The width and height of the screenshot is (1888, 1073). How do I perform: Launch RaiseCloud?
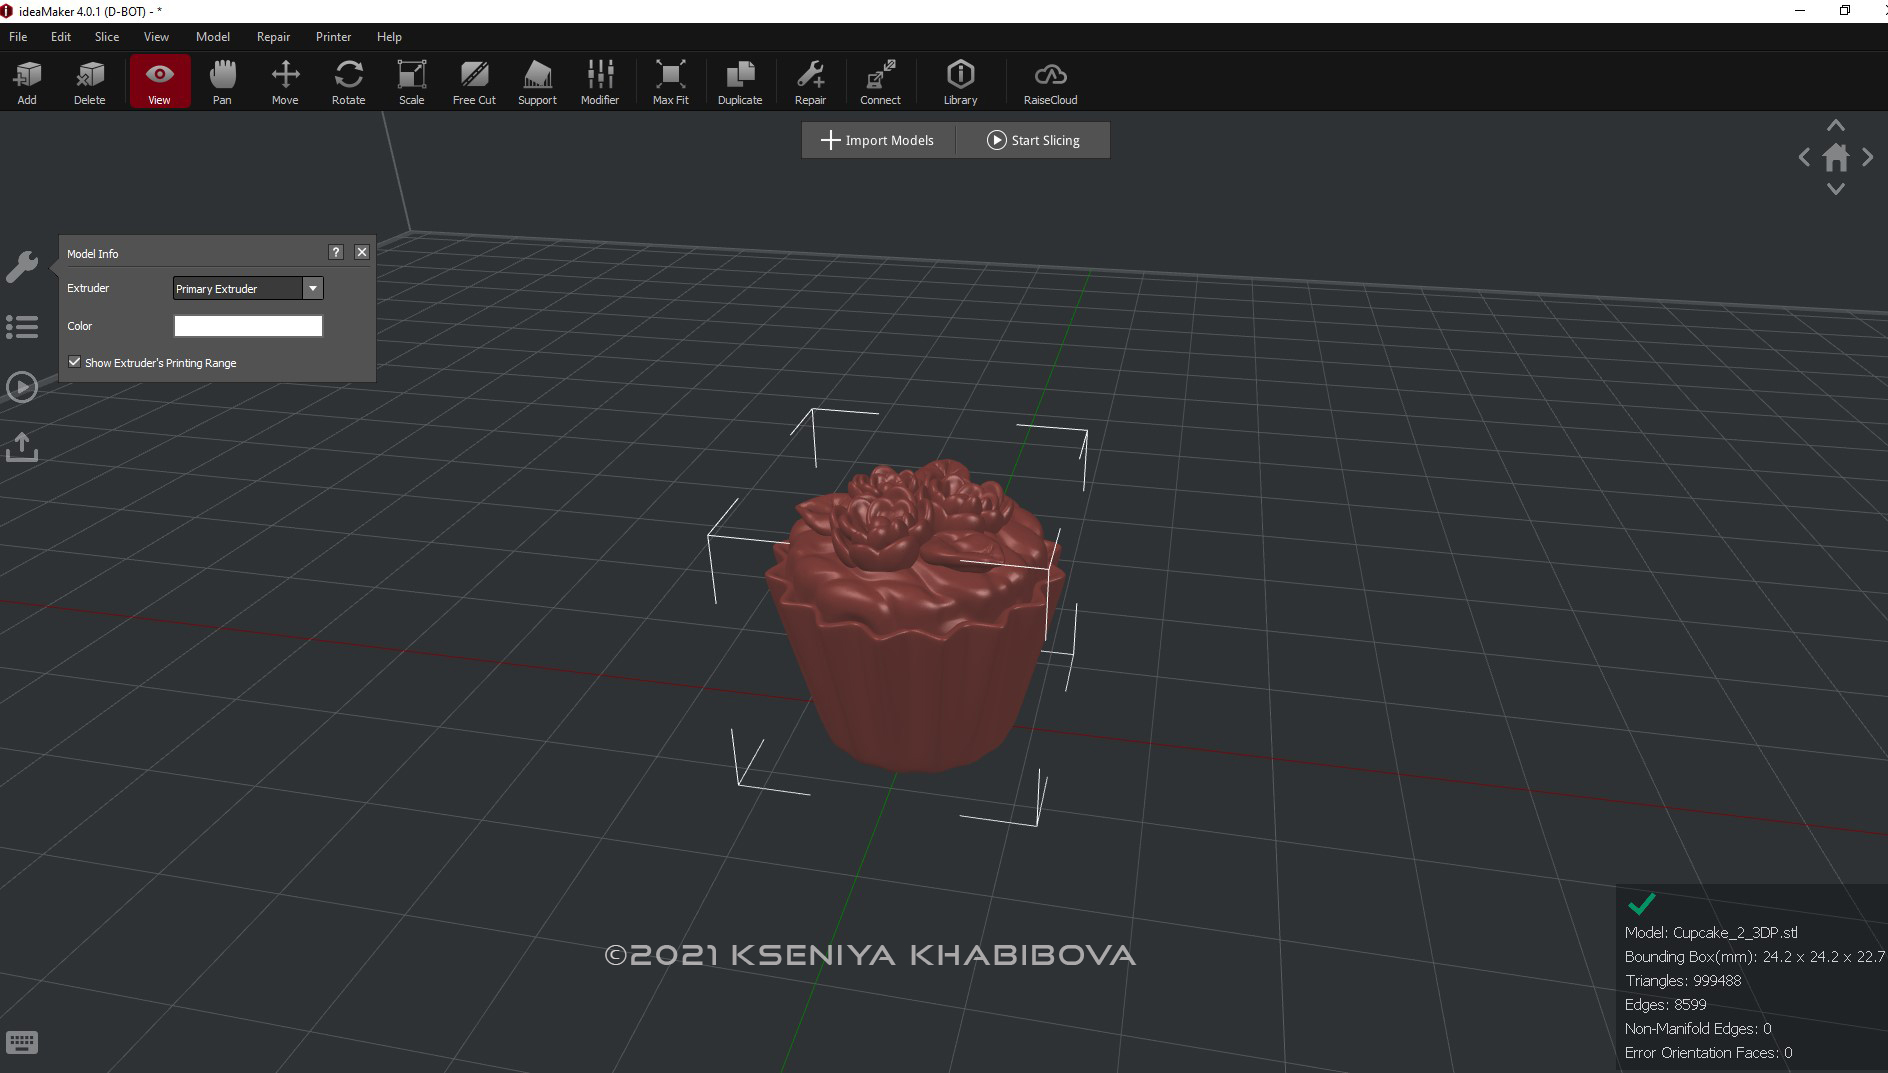point(1050,81)
